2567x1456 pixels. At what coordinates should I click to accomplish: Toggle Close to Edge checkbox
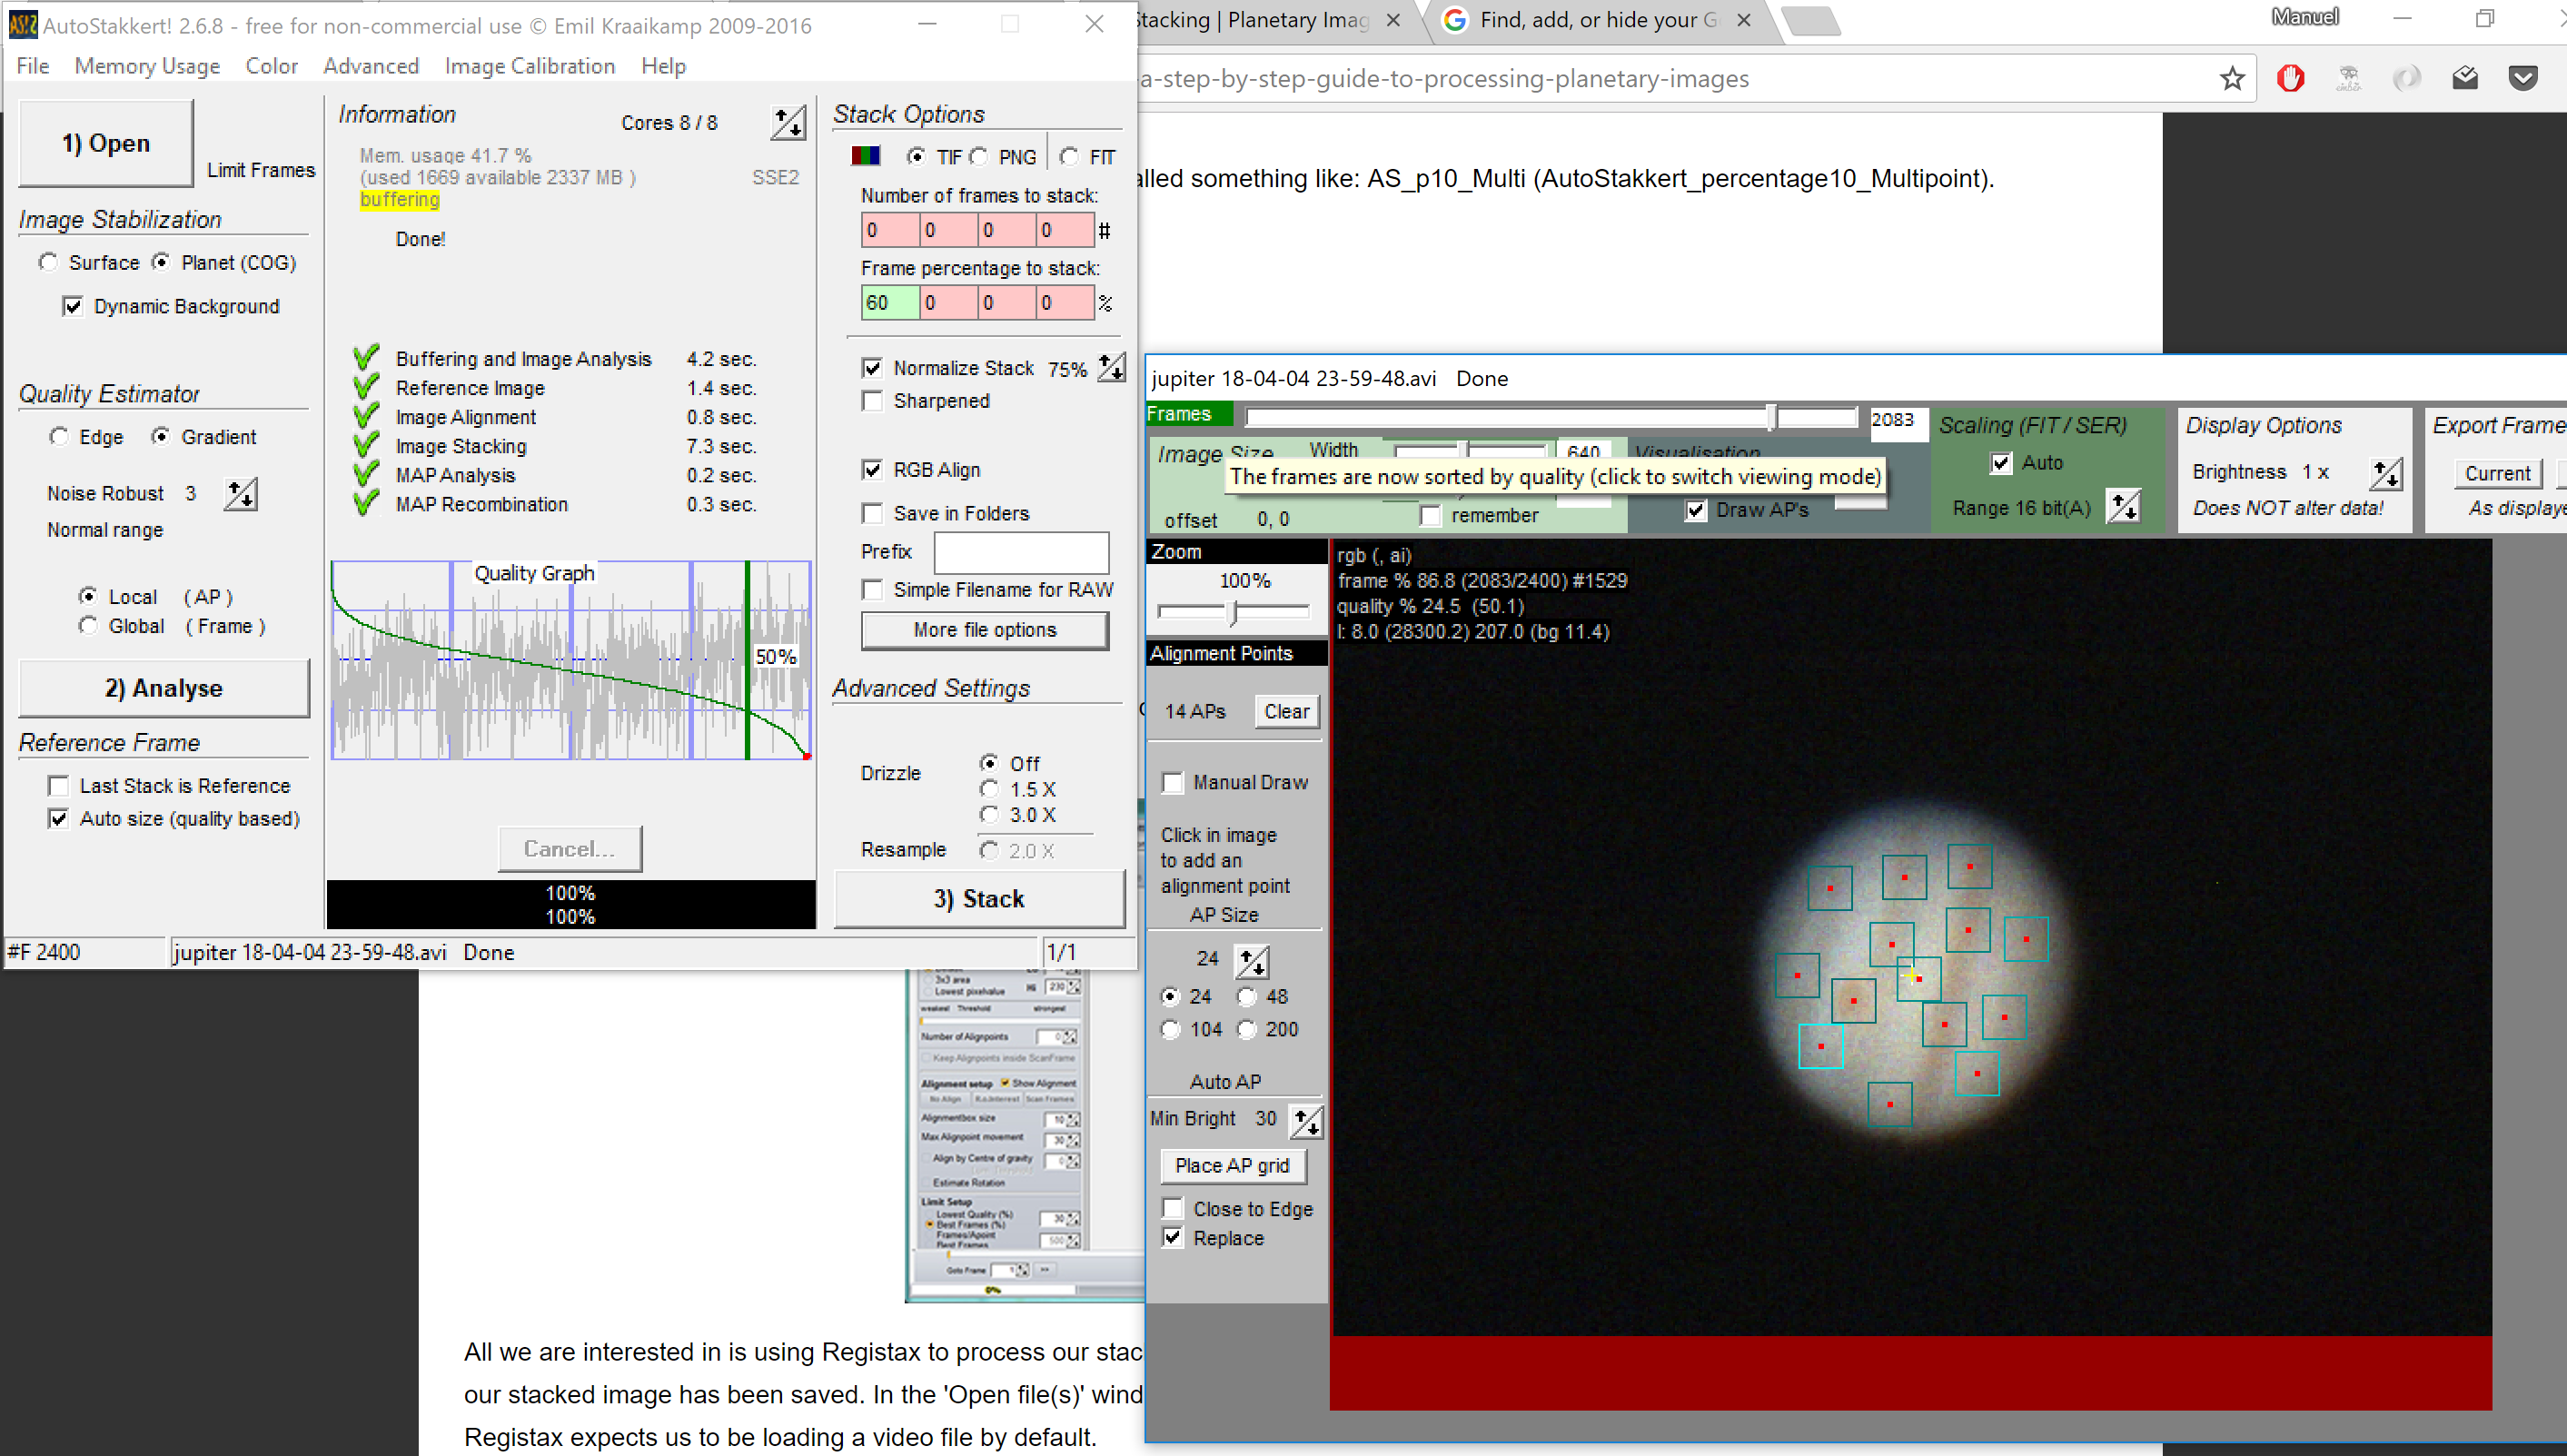point(1173,1208)
